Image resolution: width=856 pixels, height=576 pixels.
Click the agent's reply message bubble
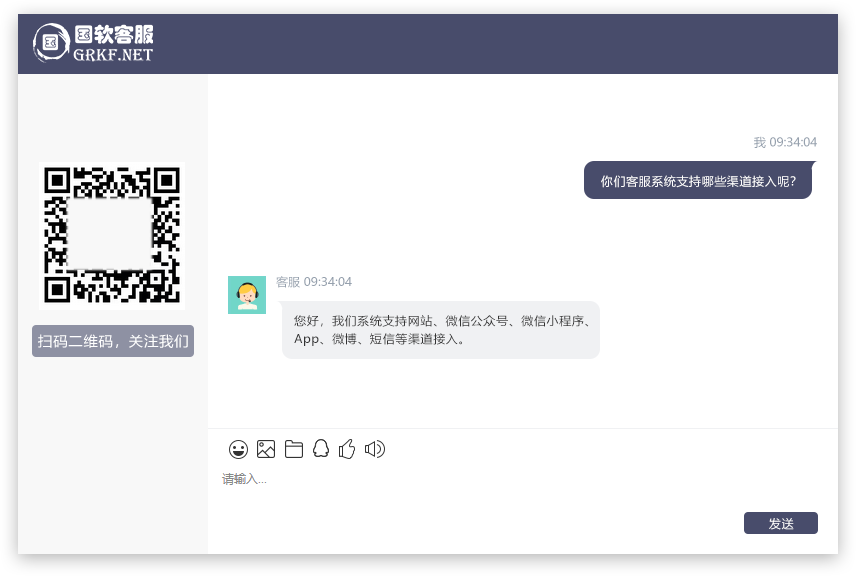tap(440, 330)
